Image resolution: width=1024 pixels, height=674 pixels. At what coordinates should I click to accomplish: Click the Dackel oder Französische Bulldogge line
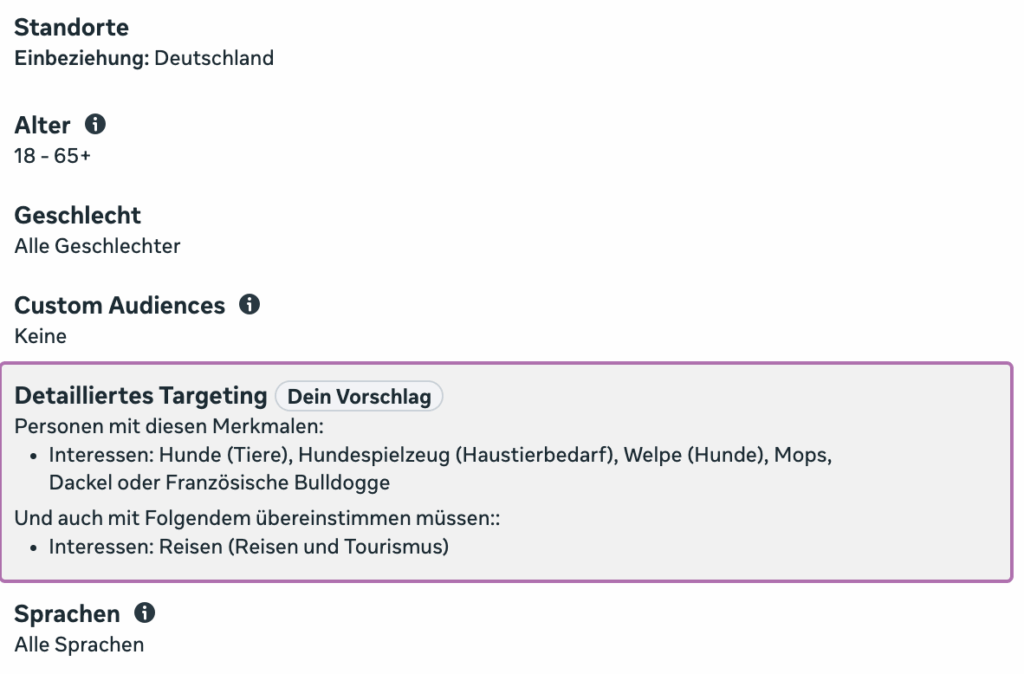[x=219, y=483]
